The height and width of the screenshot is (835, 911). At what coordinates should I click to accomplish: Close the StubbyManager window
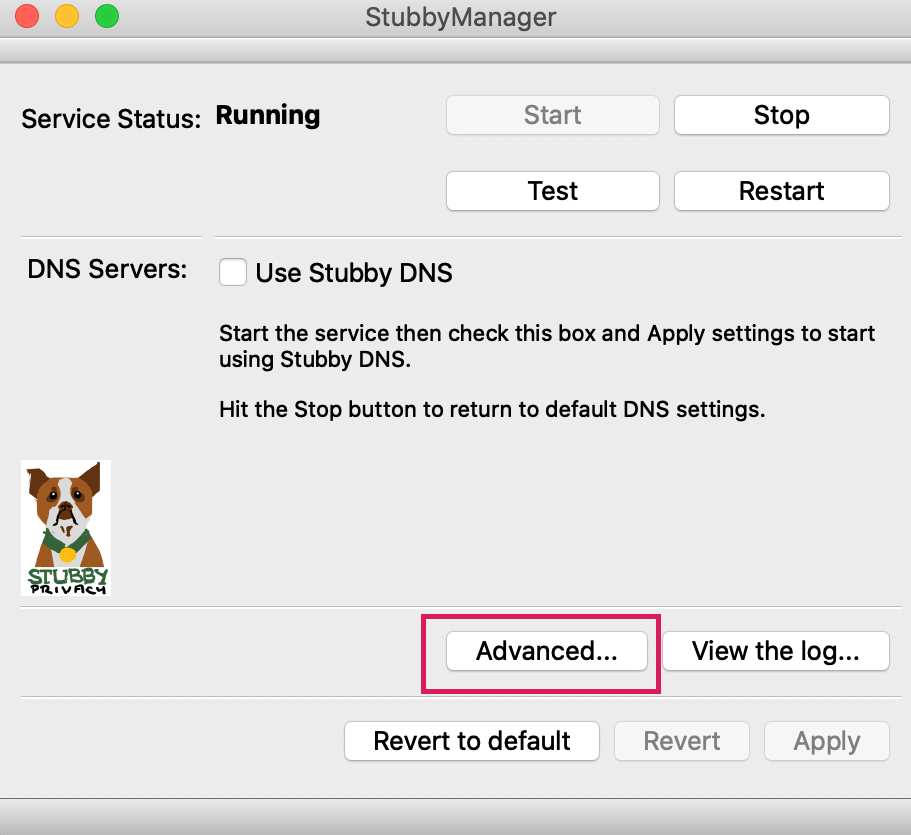[x=27, y=16]
